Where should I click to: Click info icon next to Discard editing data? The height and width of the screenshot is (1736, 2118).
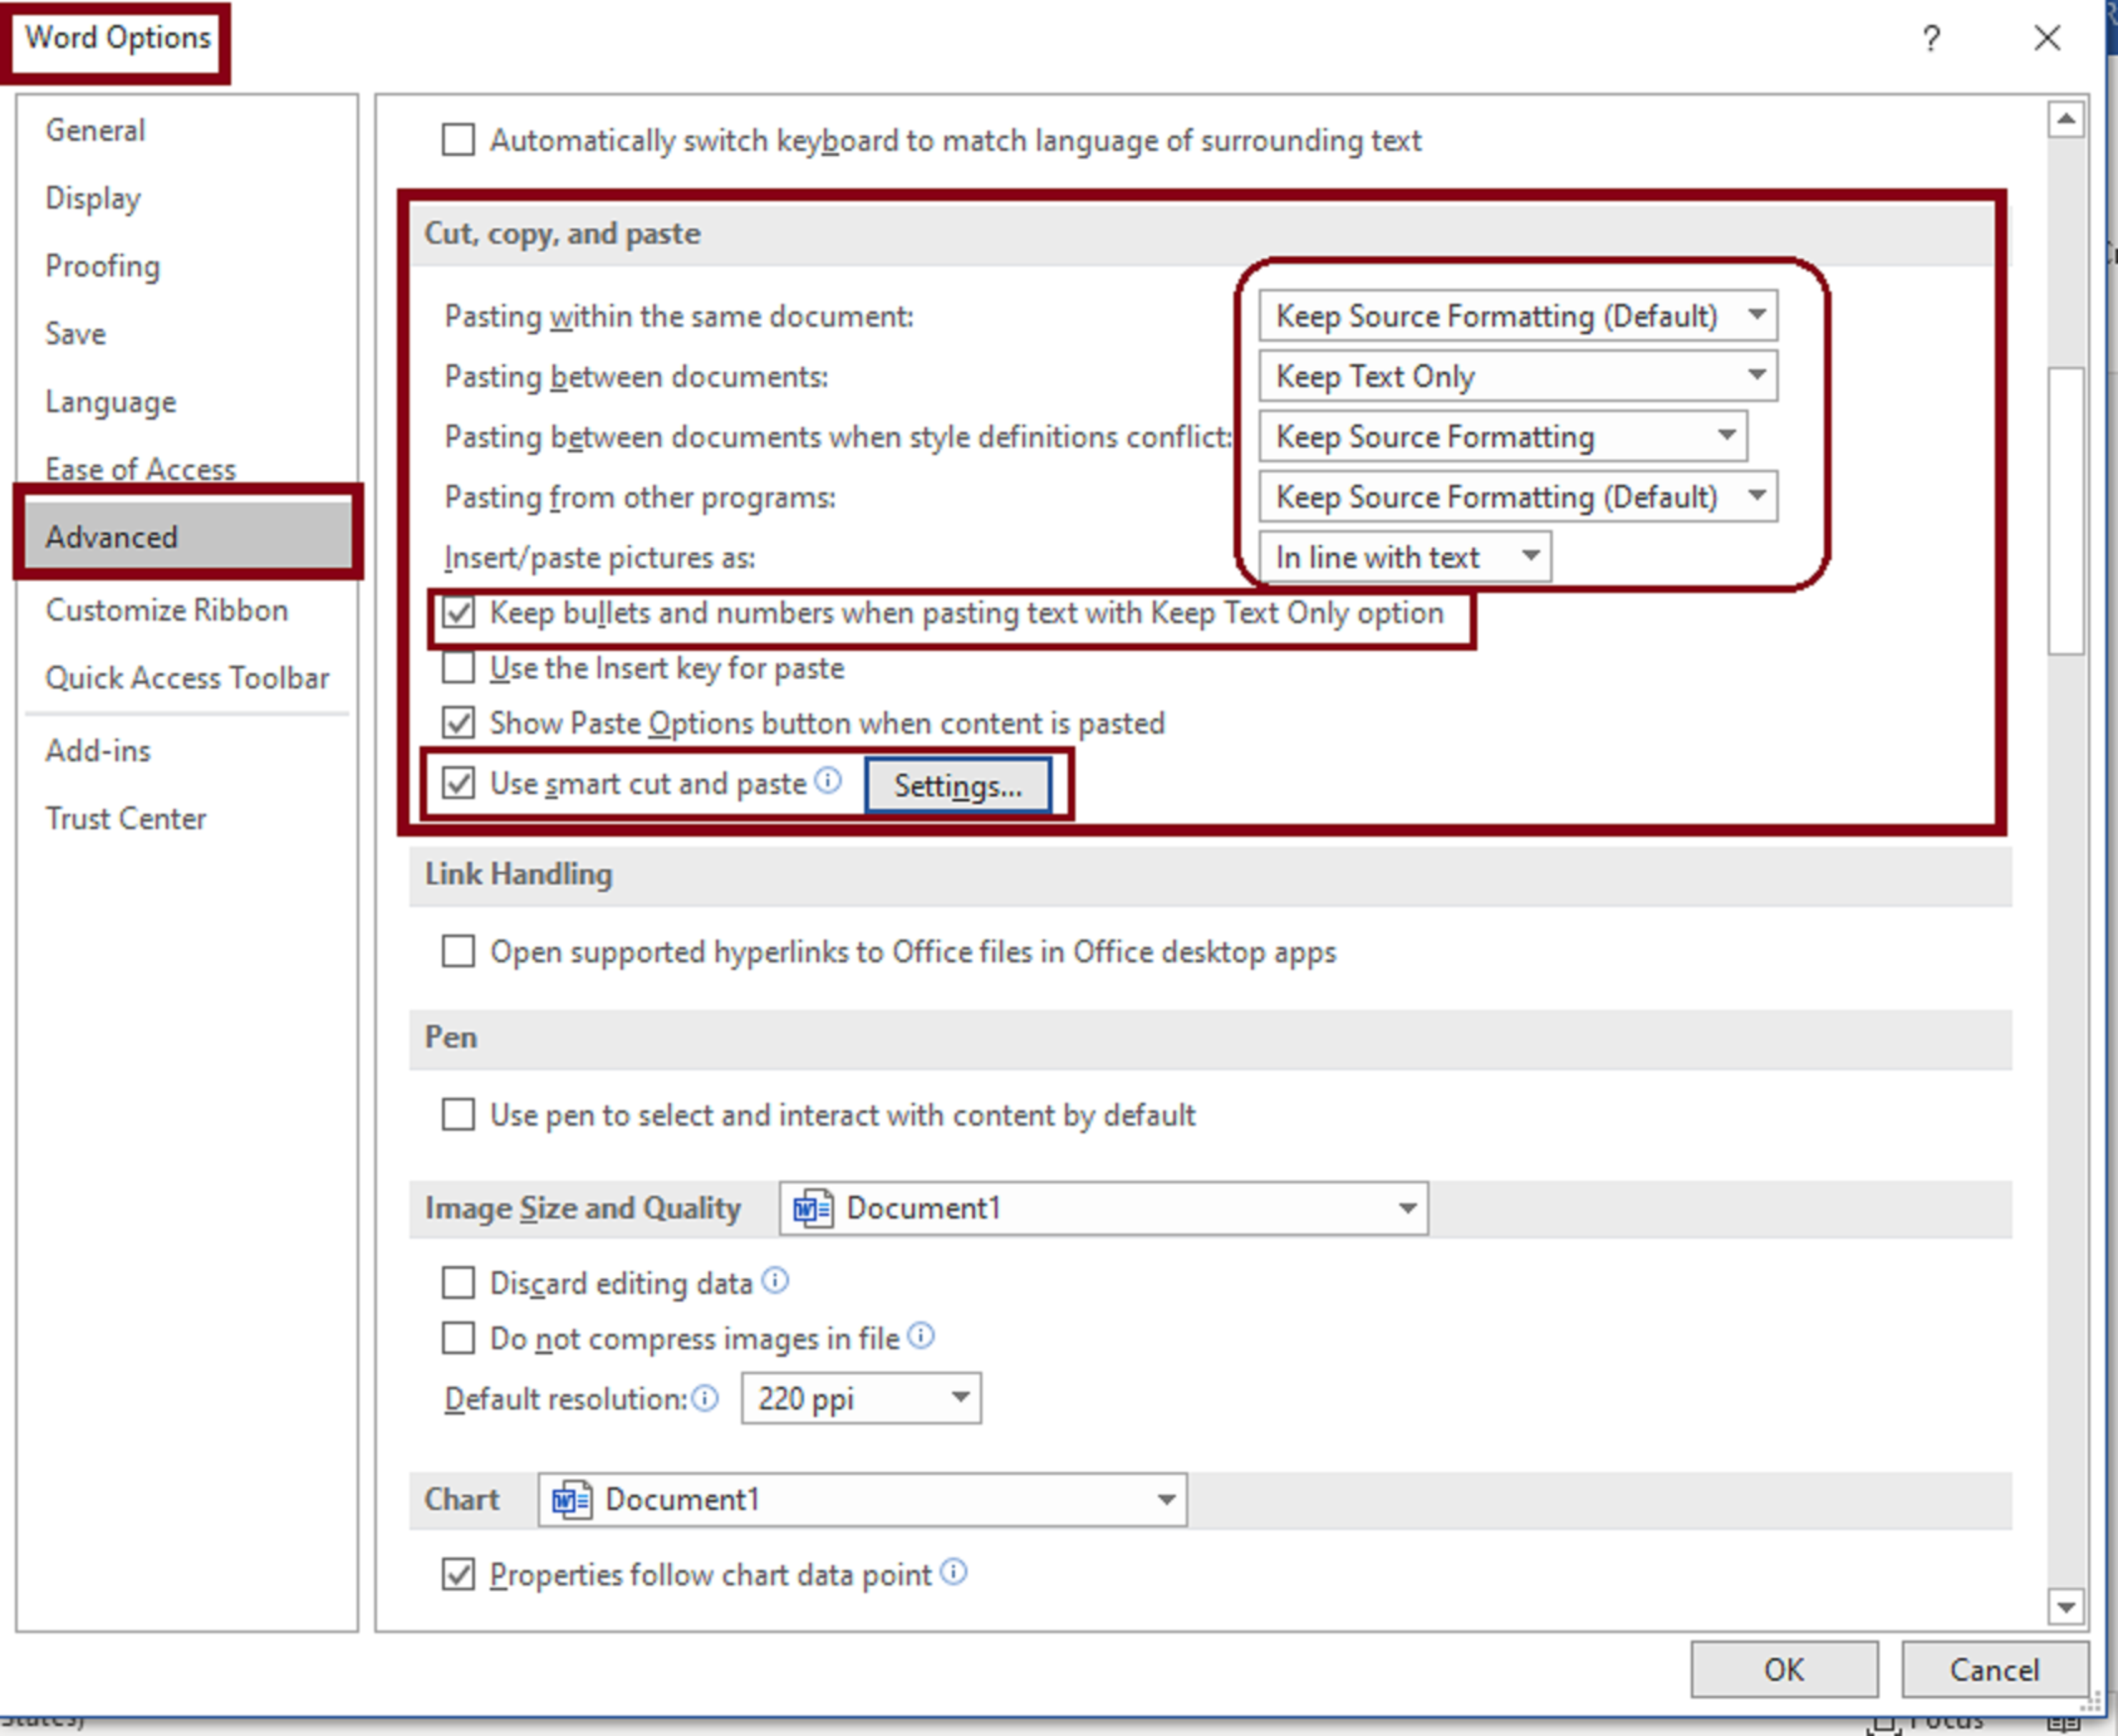775,1280
